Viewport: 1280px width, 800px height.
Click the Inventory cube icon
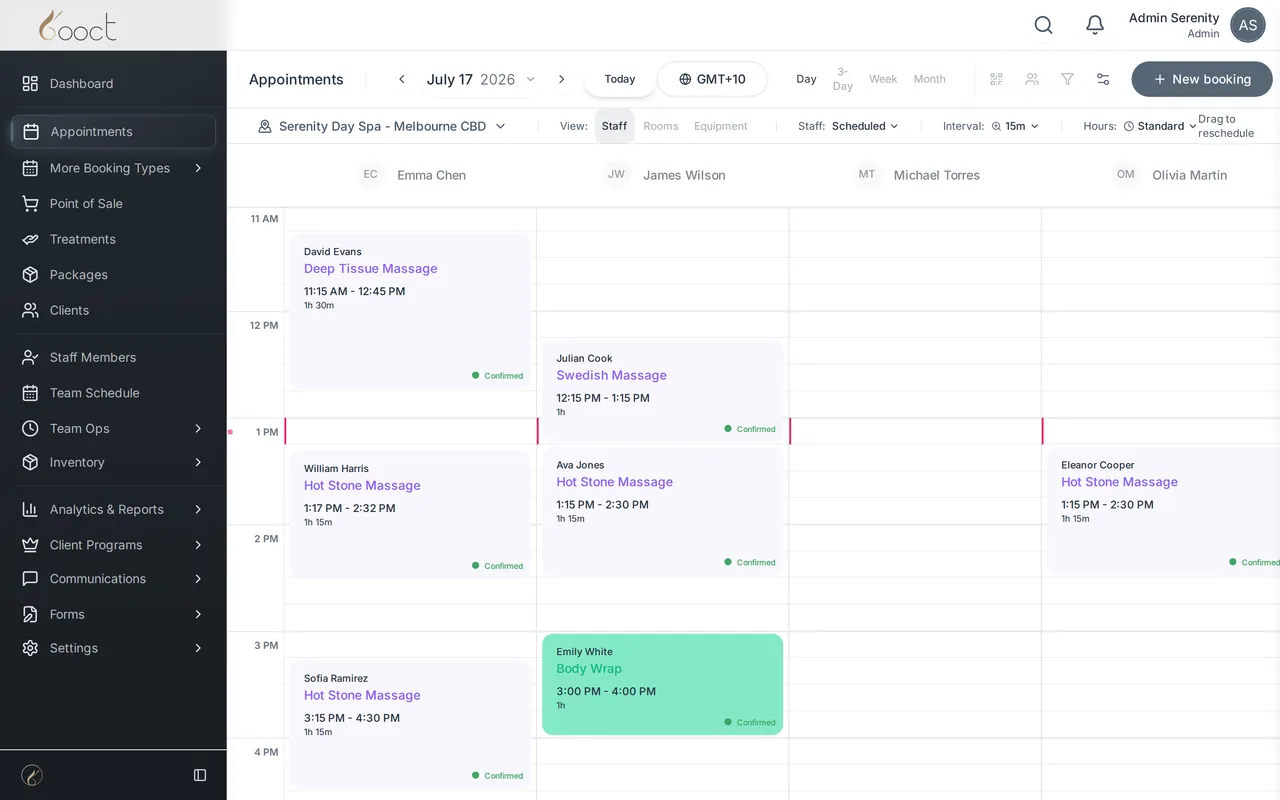[x=30, y=462]
